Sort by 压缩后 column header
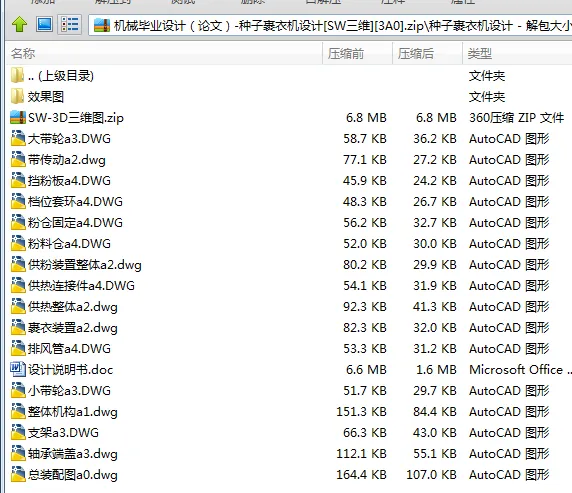 click(428, 54)
